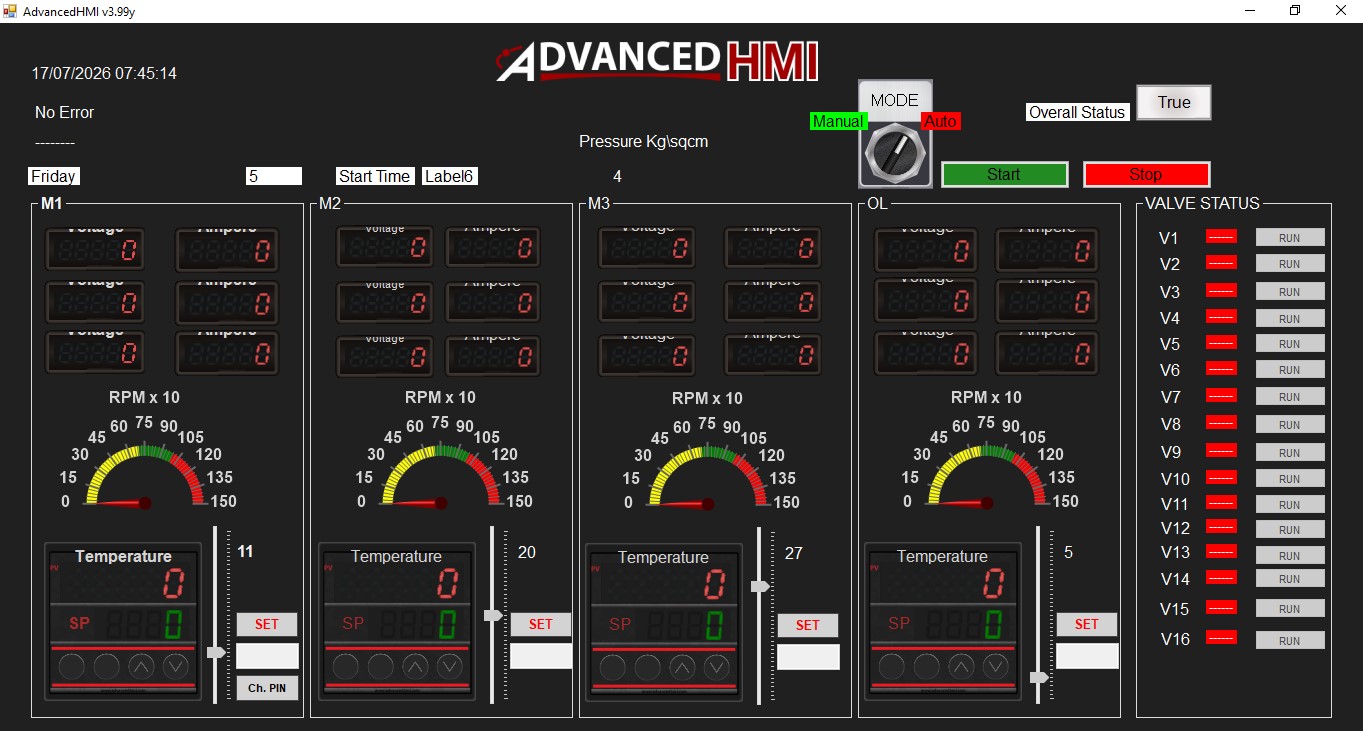Click RUN button for valve V13
The image size is (1363, 731).
pyautogui.click(x=1290, y=555)
